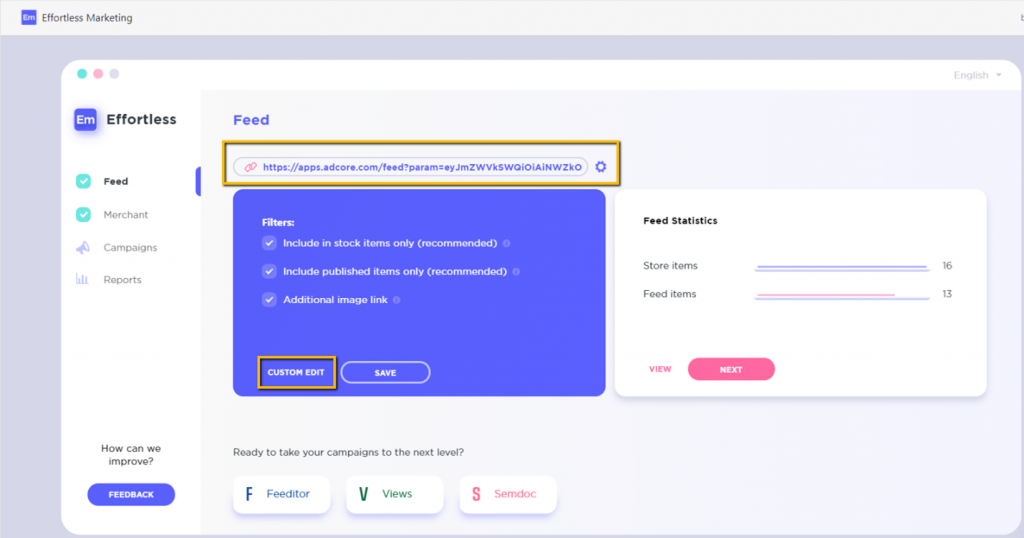Click info icon beside Additional image link
Viewport: 1024px width, 538px height.
pyautogui.click(x=397, y=300)
